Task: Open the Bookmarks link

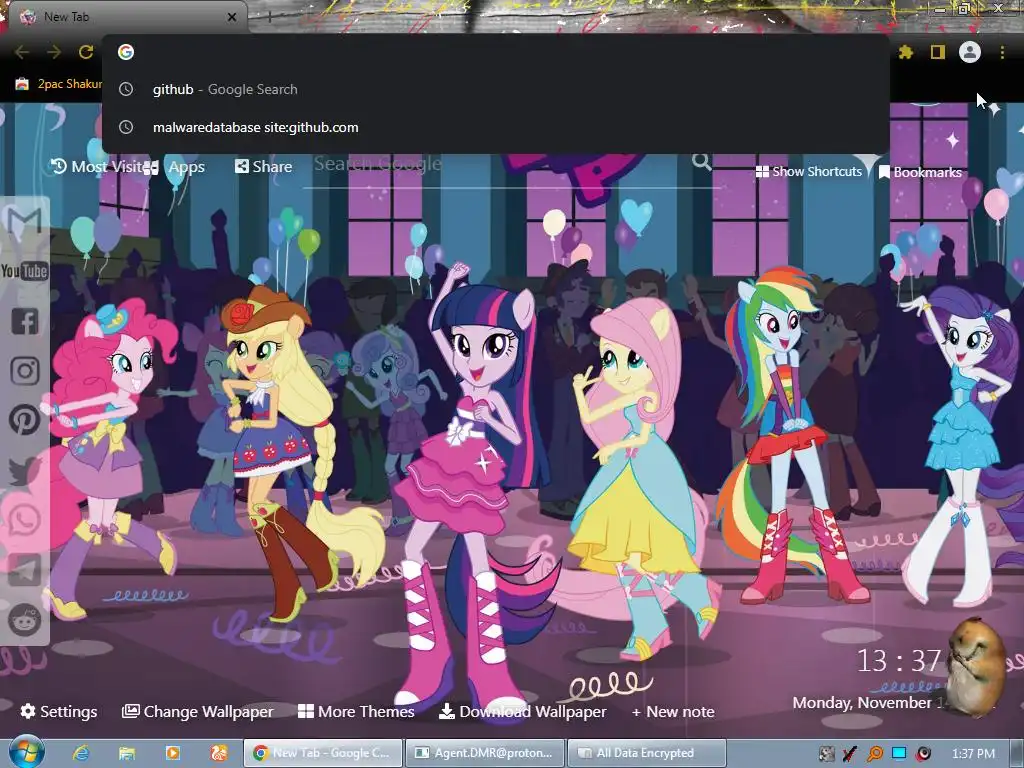Action: pyautogui.click(x=920, y=172)
